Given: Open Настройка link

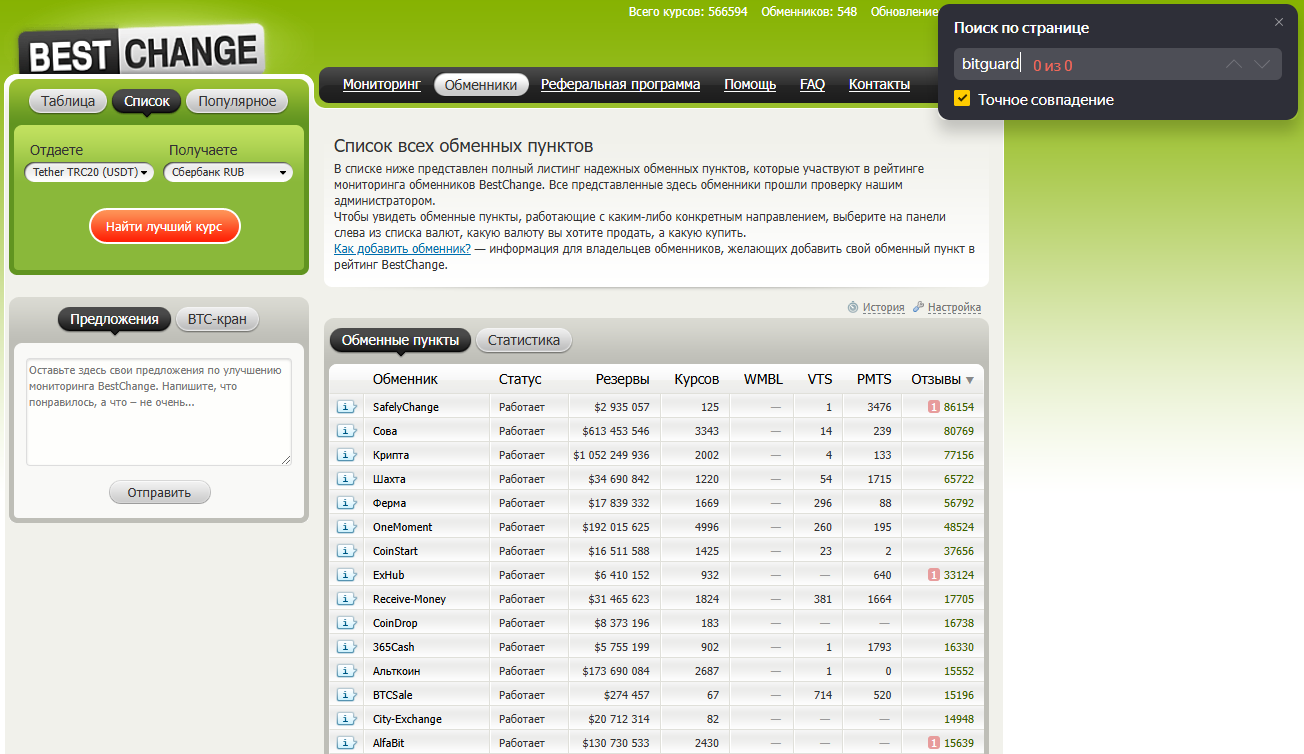Looking at the screenshot, I should pos(954,307).
